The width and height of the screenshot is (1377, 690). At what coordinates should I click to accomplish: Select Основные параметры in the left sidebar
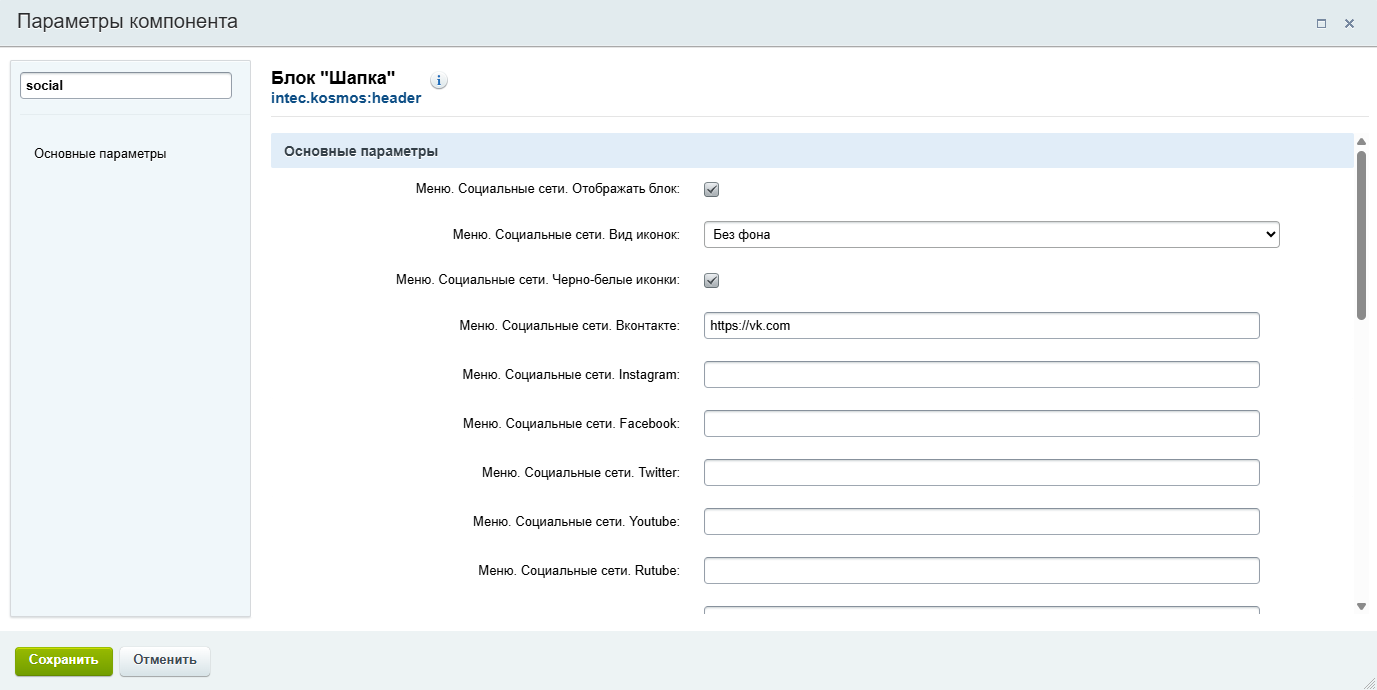pyautogui.click(x=100, y=154)
